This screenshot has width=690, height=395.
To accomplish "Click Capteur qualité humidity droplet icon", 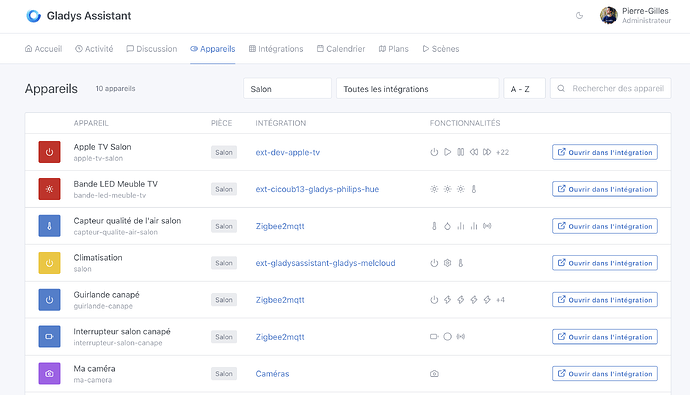I will click(448, 226).
